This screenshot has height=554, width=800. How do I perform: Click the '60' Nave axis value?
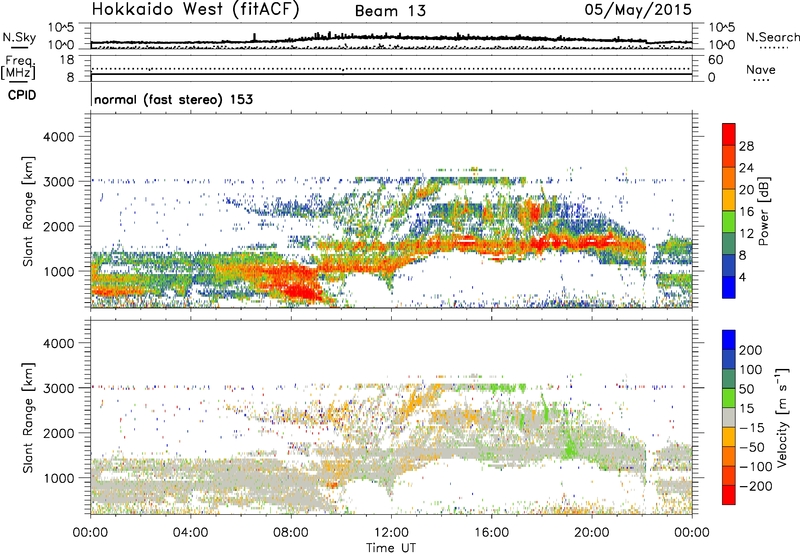point(715,60)
